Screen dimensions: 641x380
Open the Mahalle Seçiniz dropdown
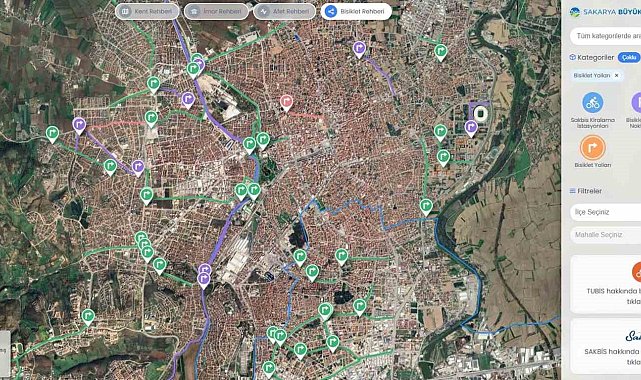tap(605, 235)
